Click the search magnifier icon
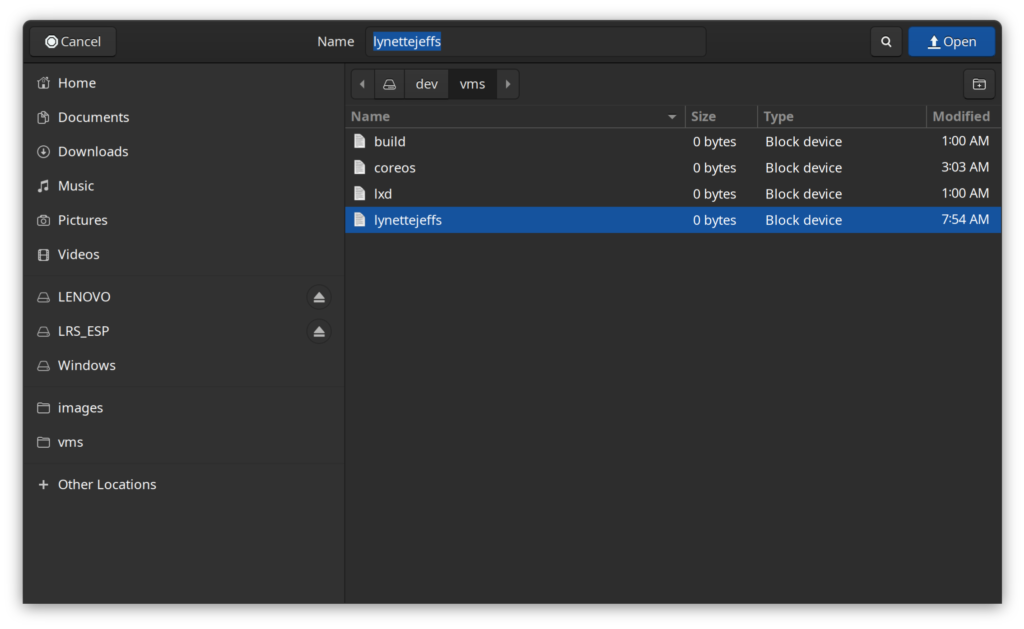 (x=886, y=42)
